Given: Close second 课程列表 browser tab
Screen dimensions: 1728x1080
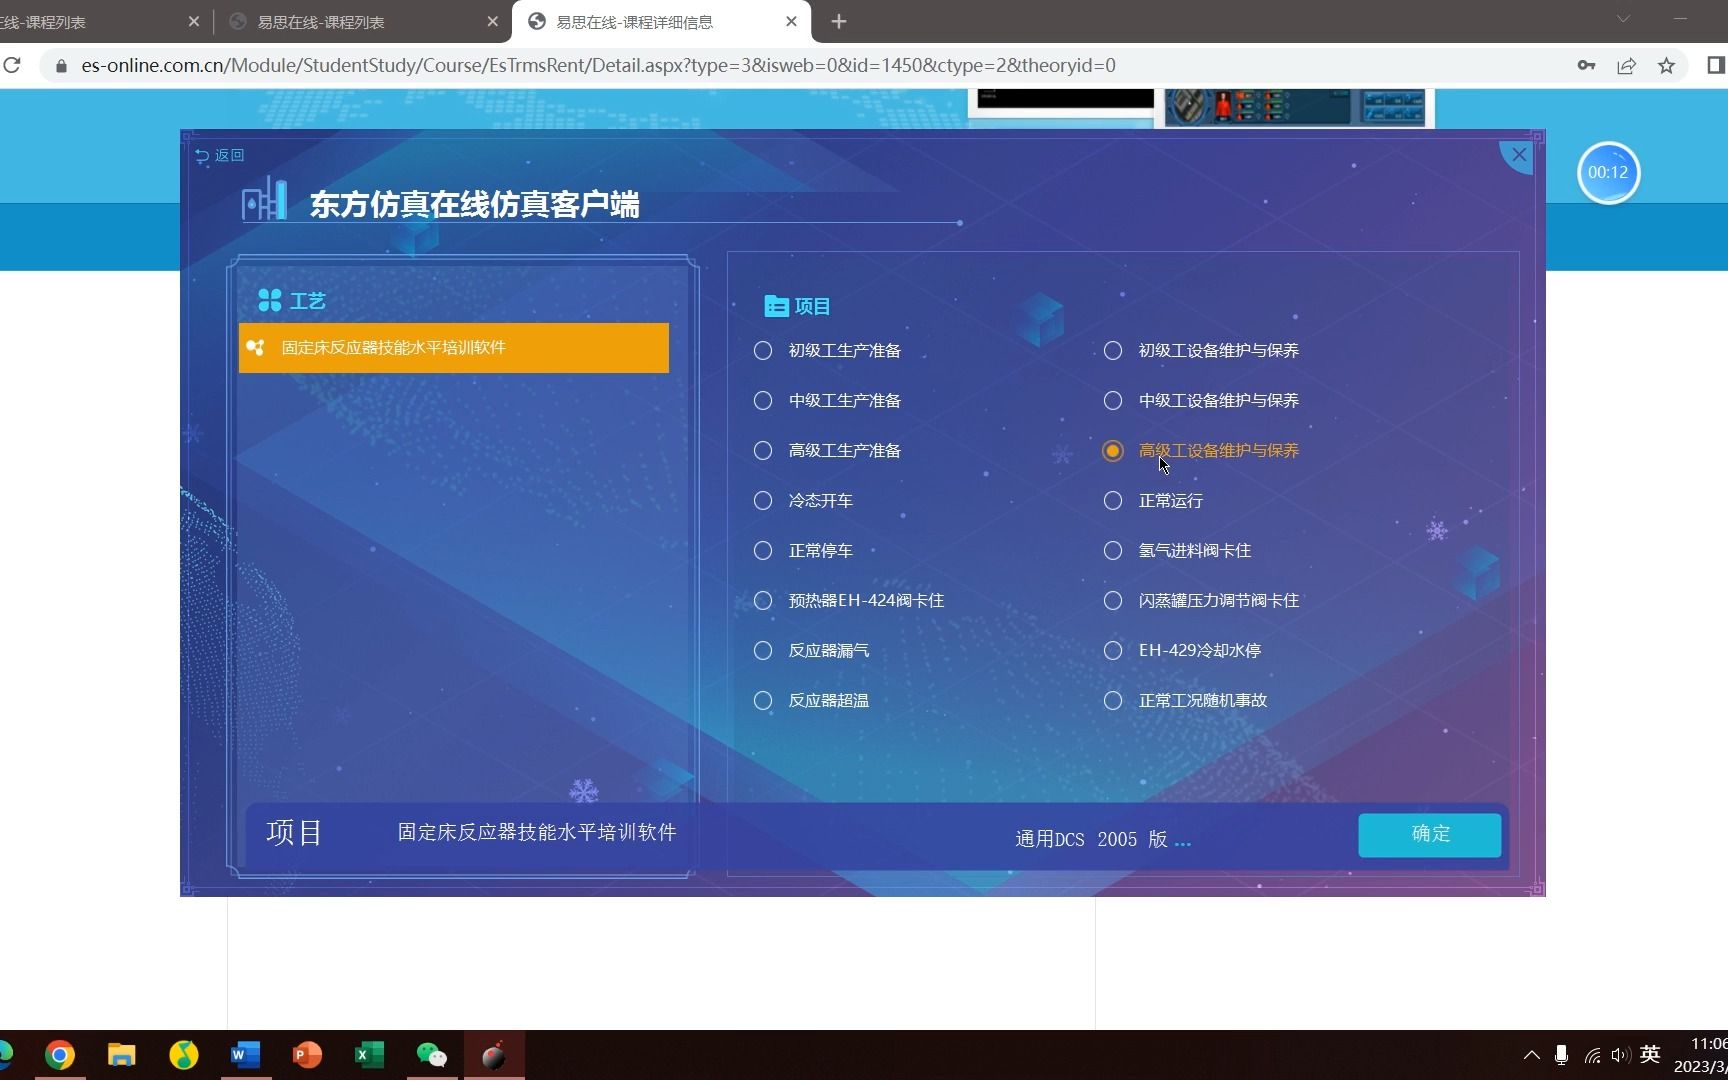Looking at the screenshot, I should pyautogui.click(x=493, y=21).
